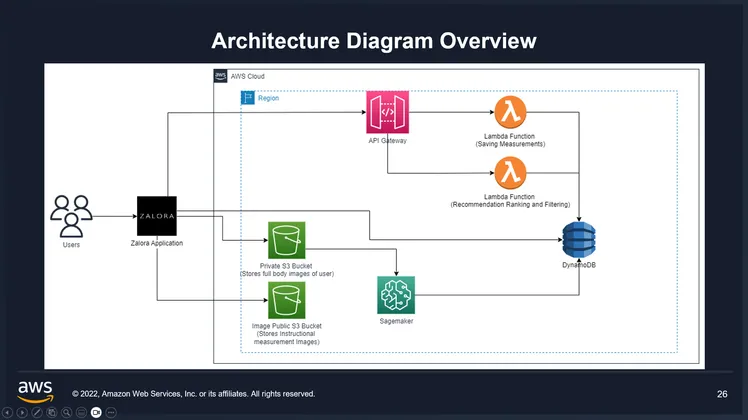Image resolution: width=748 pixels, height=420 pixels.
Task: Click 'Image Public S3 Bucket' caption text
Action: point(287,326)
